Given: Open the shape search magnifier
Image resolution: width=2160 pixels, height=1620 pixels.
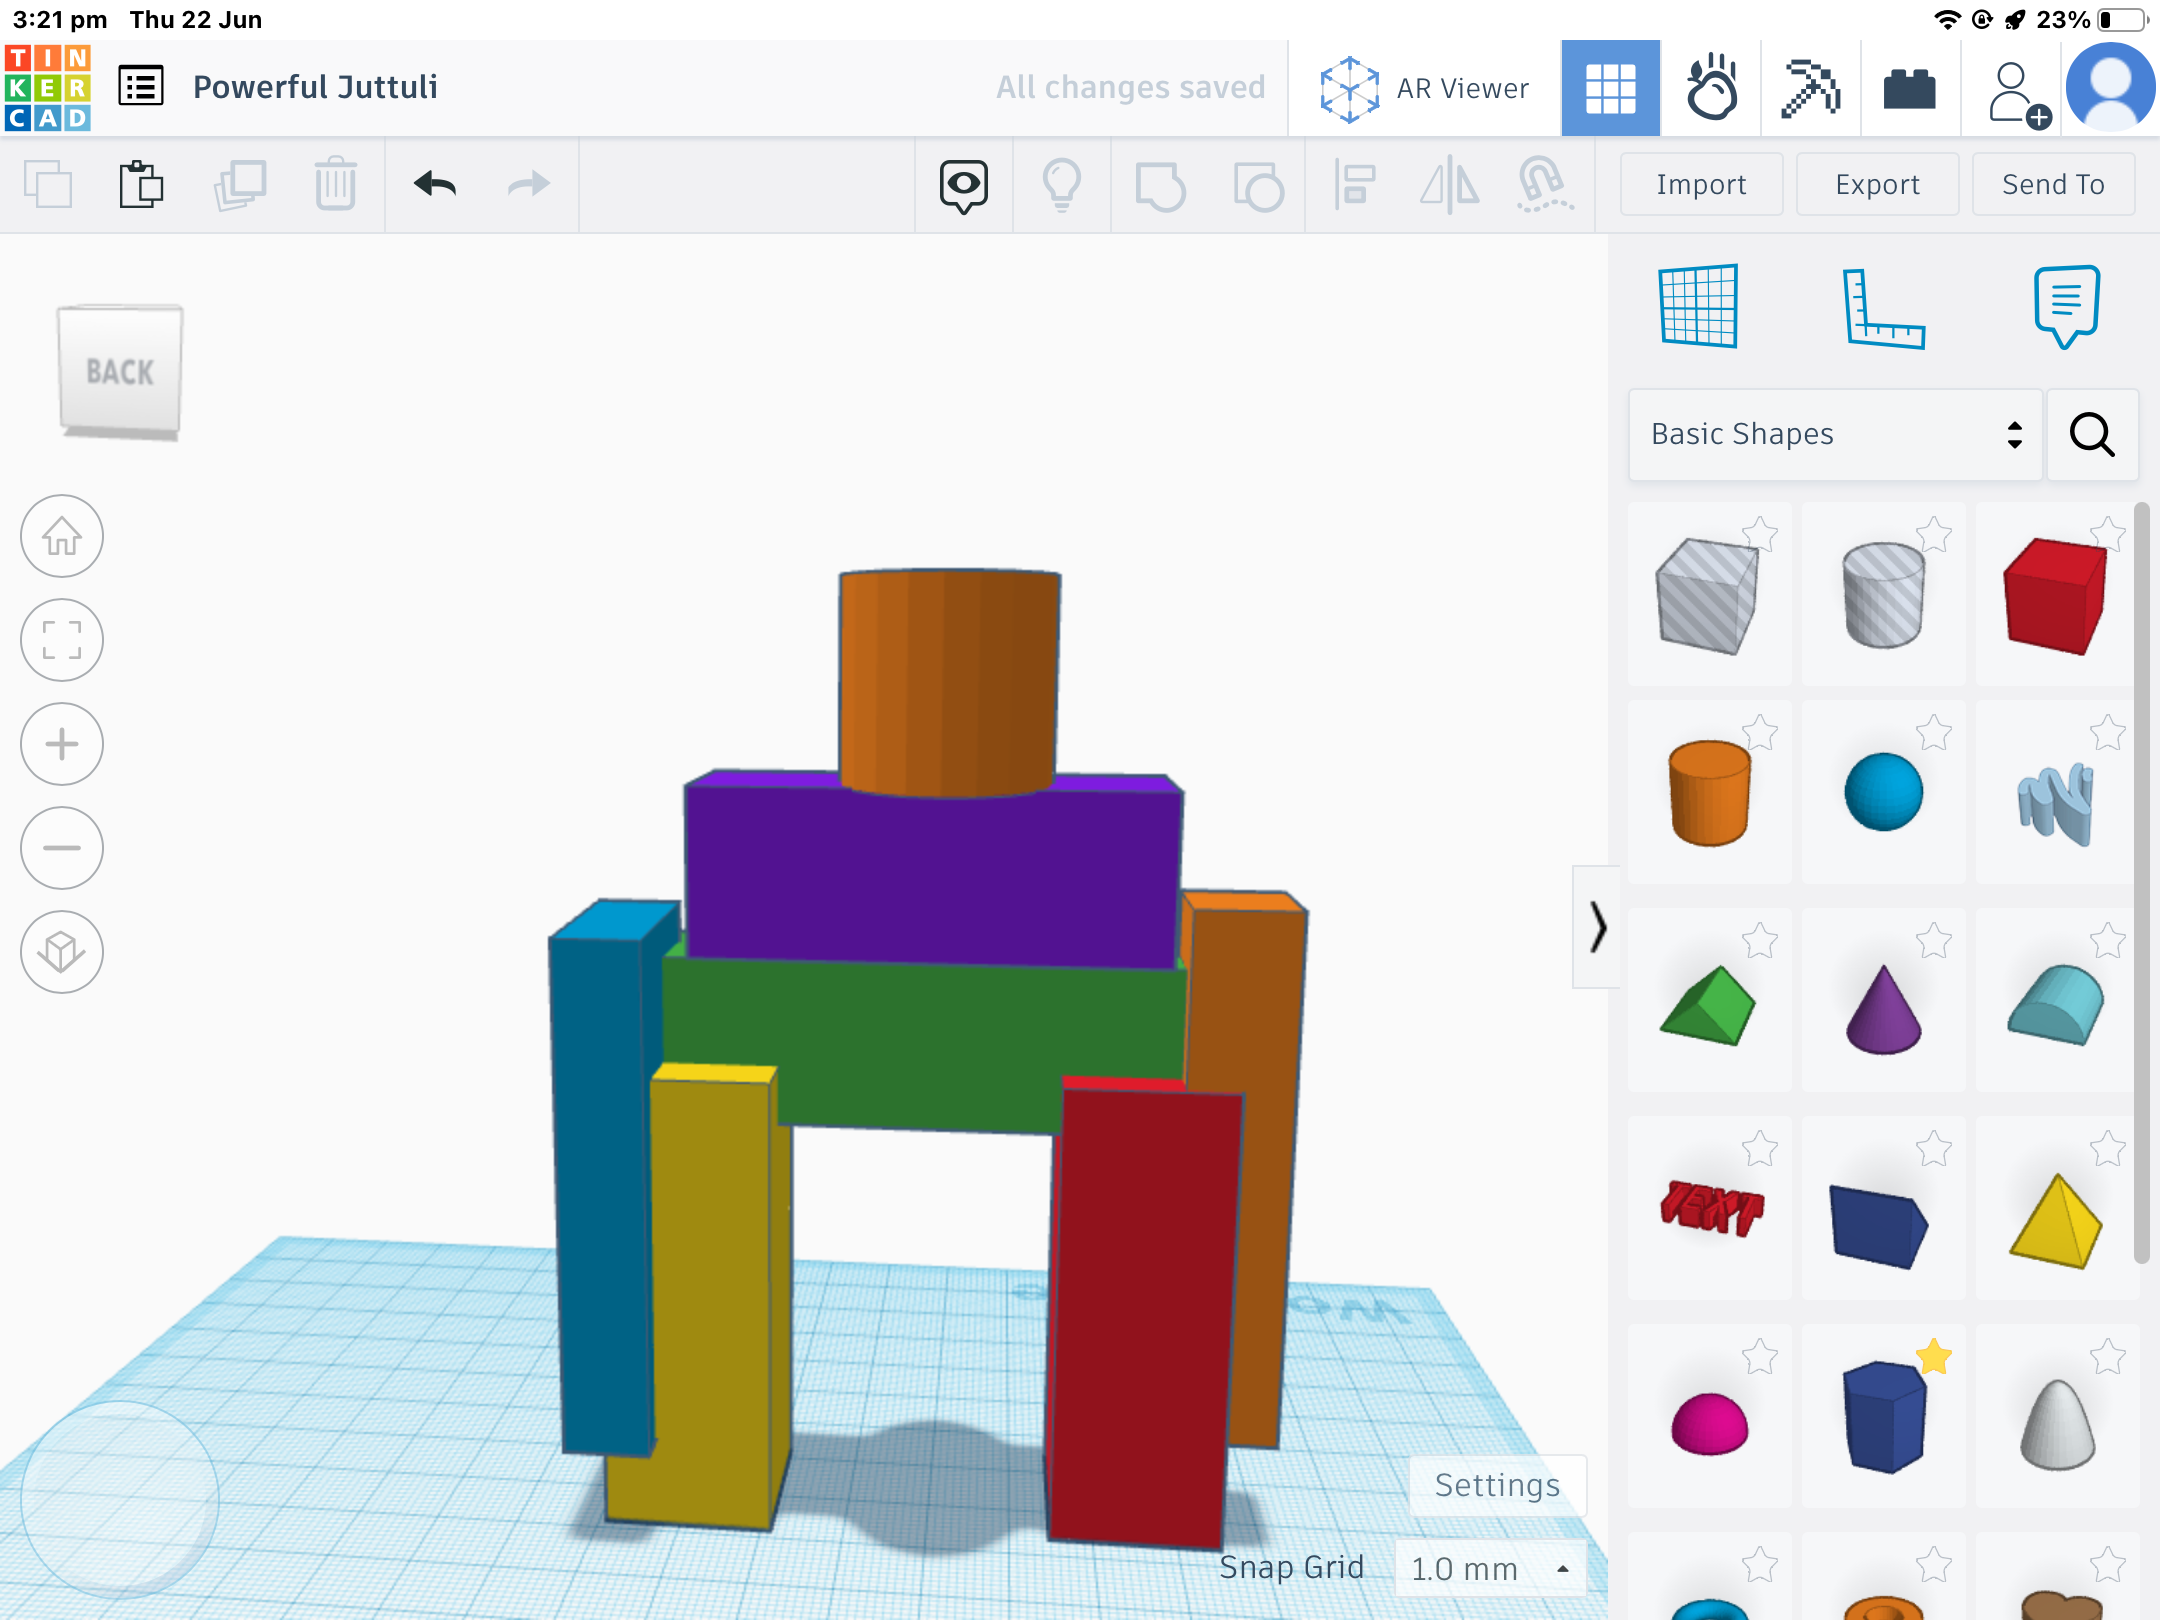Looking at the screenshot, I should click(x=2092, y=435).
